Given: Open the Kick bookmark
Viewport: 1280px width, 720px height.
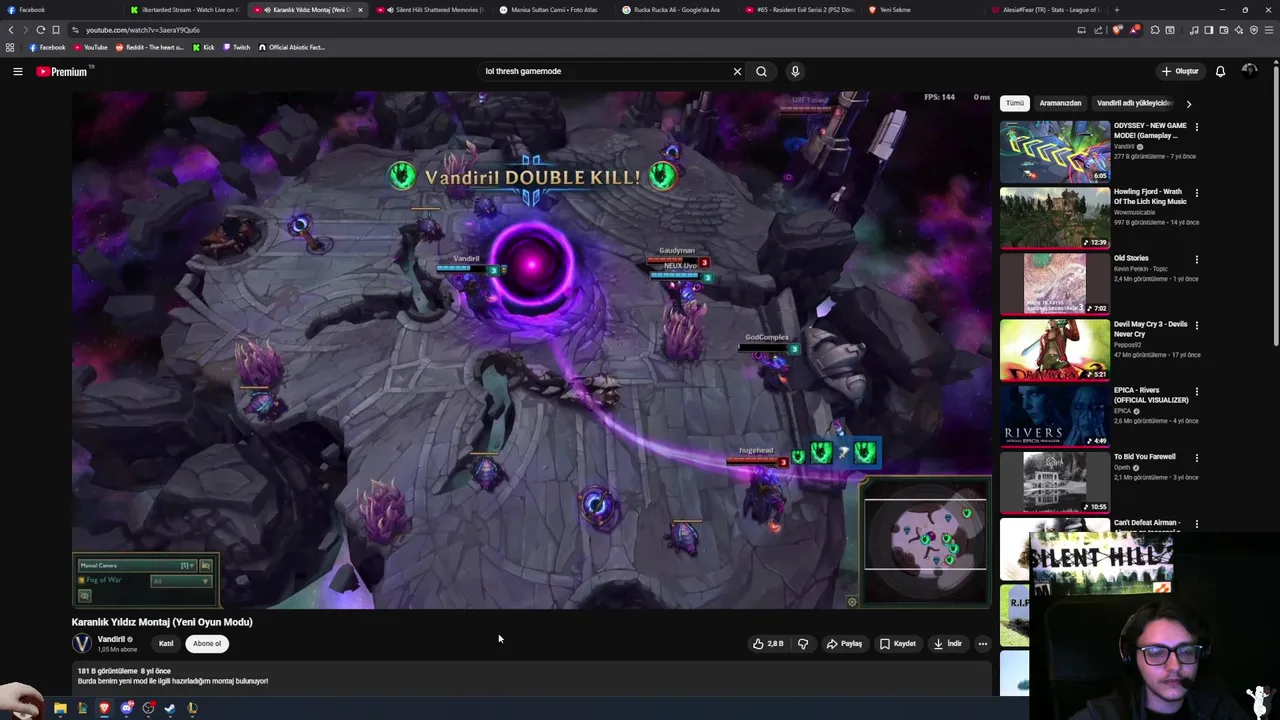Looking at the screenshot, I should [x=203, y=47].
